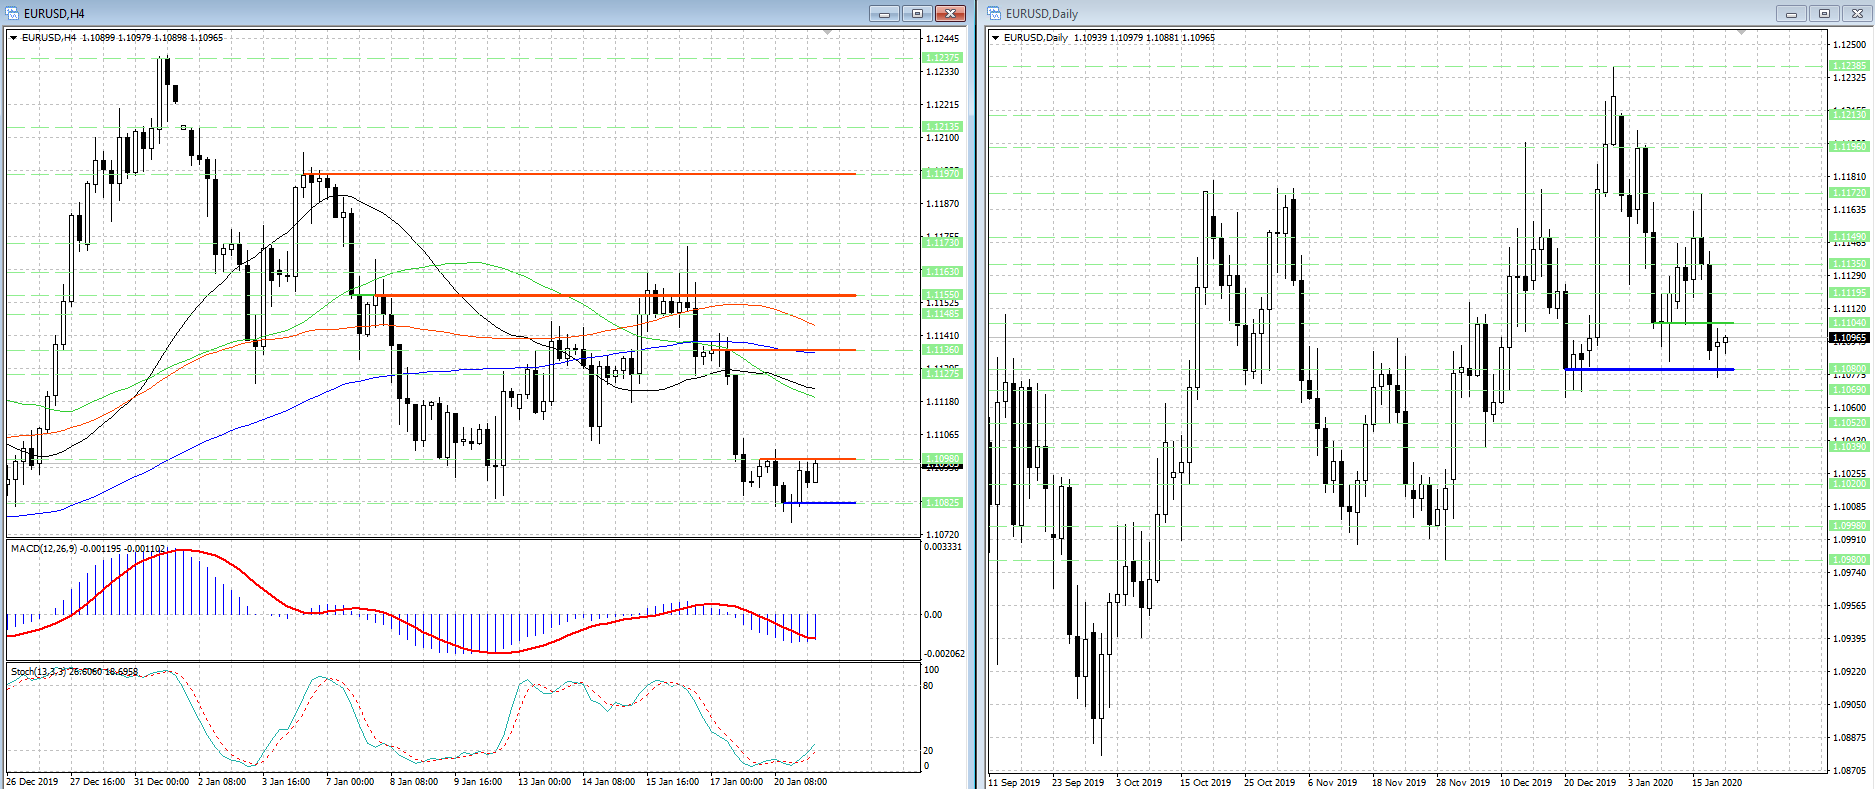This screenshot has width=1875, height=789.
Task: Close the EURUSD,H4 chart window
Action: [950, 13]
